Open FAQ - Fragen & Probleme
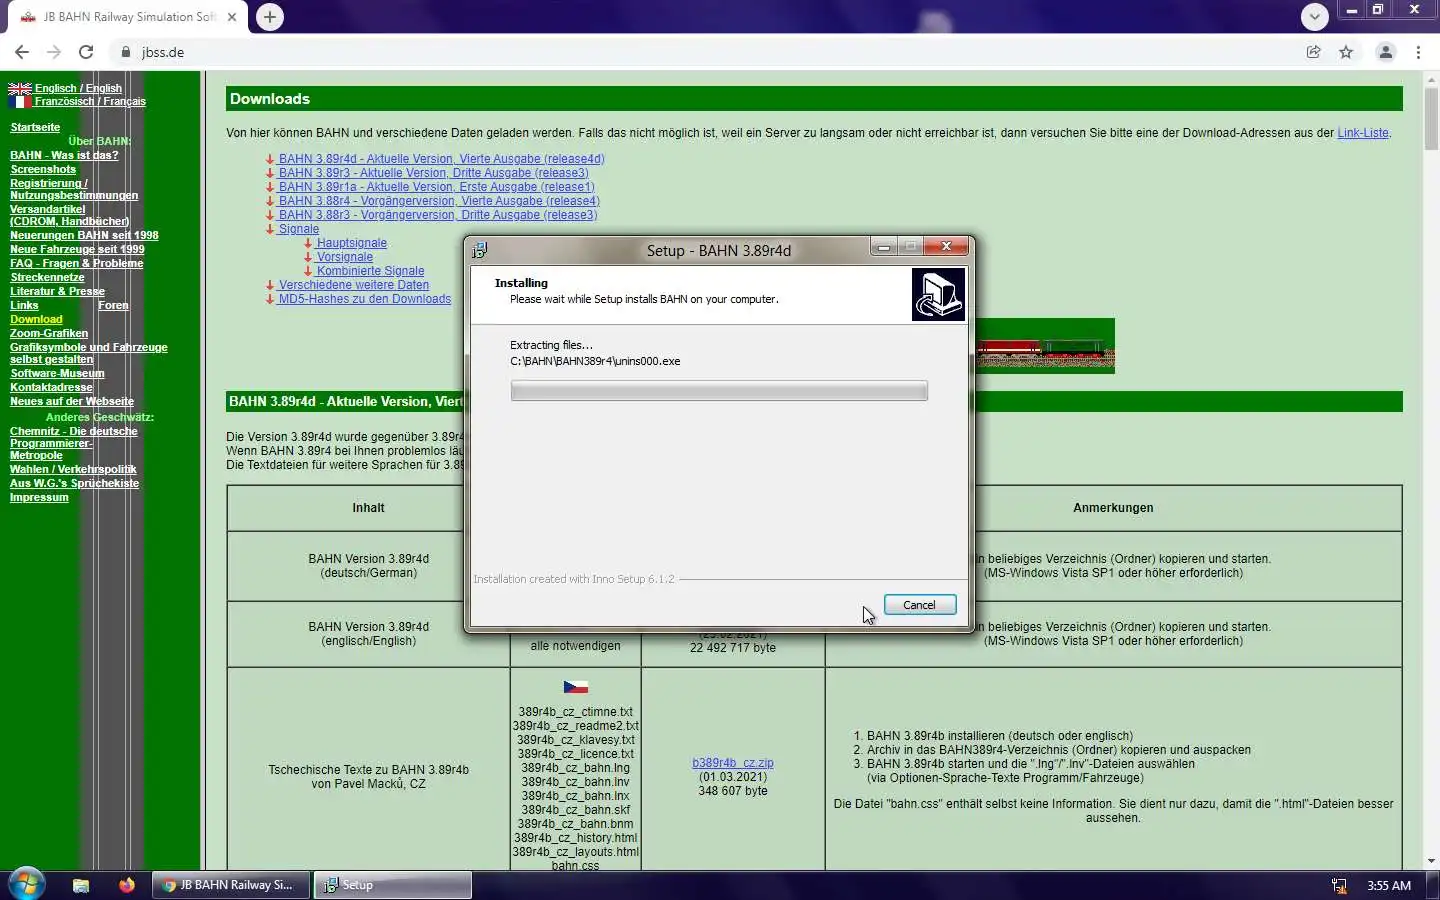The height and width of the screenshot is (900, 1440). click(x=77, y=263)
